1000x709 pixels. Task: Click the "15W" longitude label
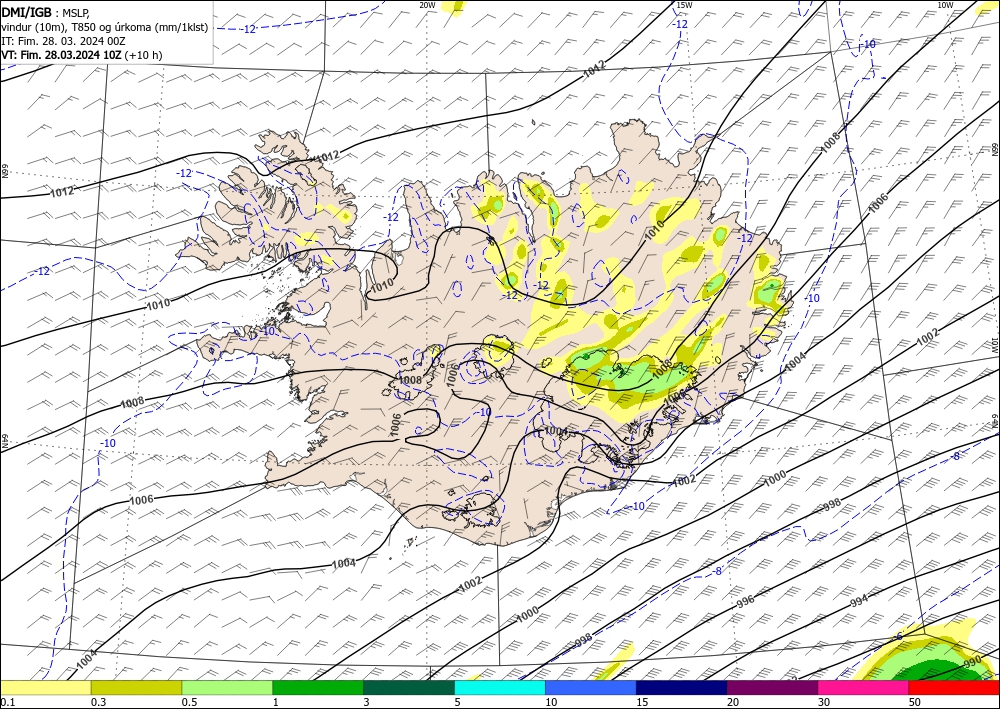[x=684, y=5]
